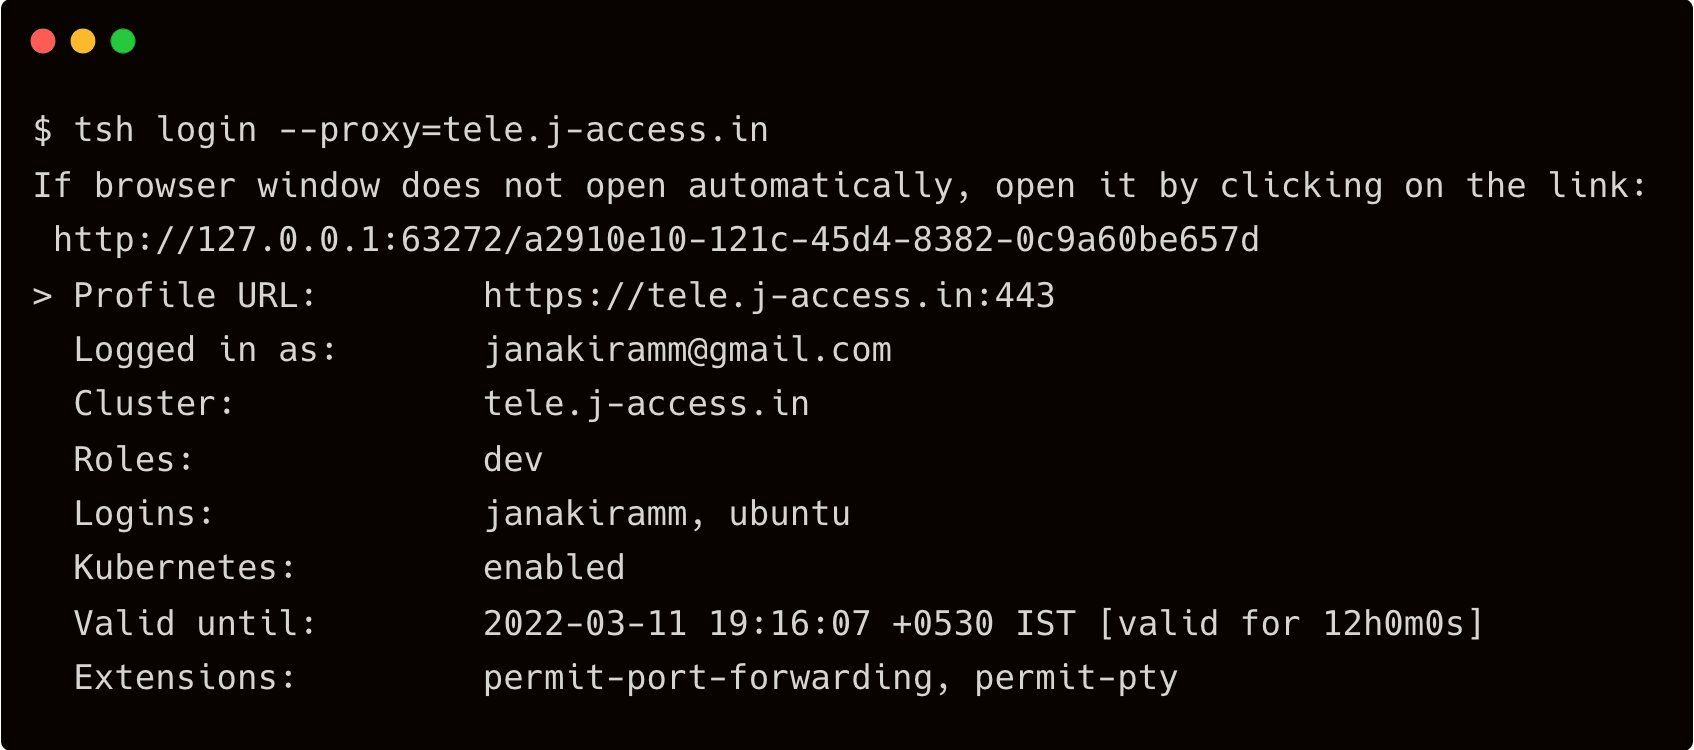Click the 'valid for 12h0m0s' text
Viewport: 1694px width, 750px height.
(1291, 624)
